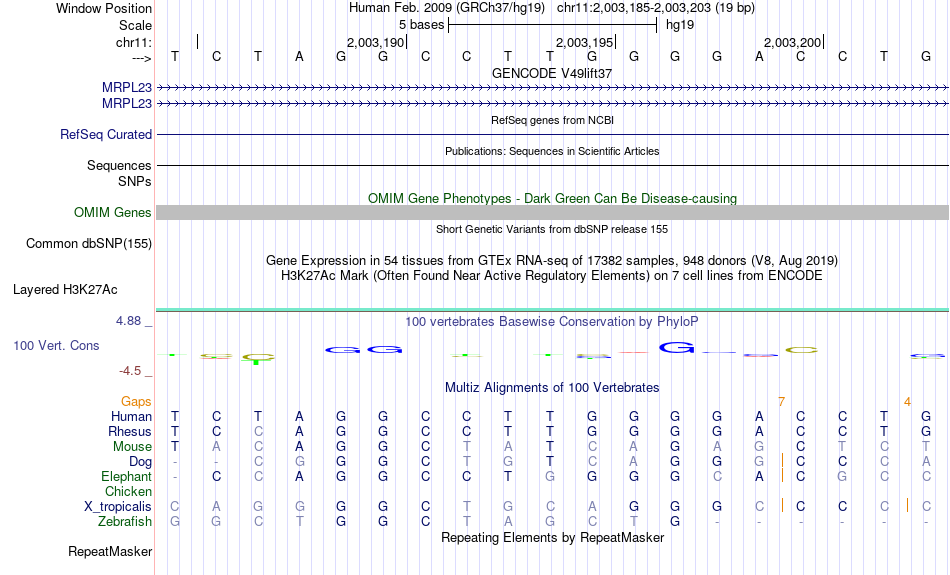This screenshot has height=575, width=950.
Task: Click Multiz Alignments of 100 Vertebrates title
Action: tap(552, 388)
